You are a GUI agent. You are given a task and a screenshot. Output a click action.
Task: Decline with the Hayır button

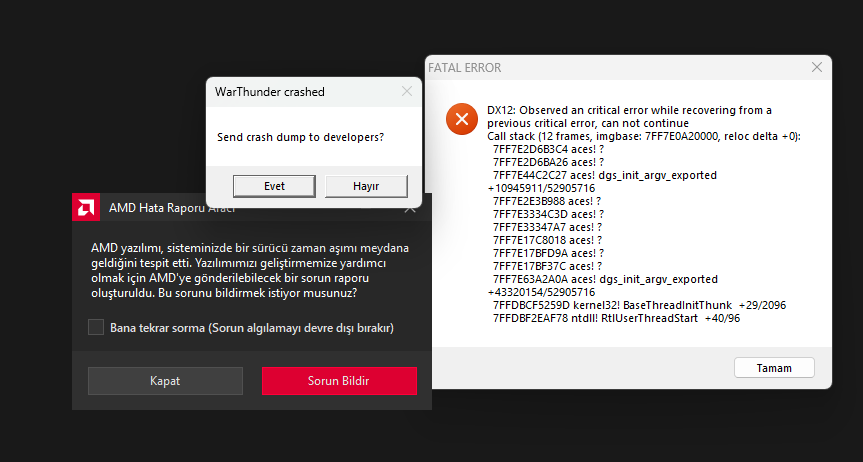tap(366, 186)
